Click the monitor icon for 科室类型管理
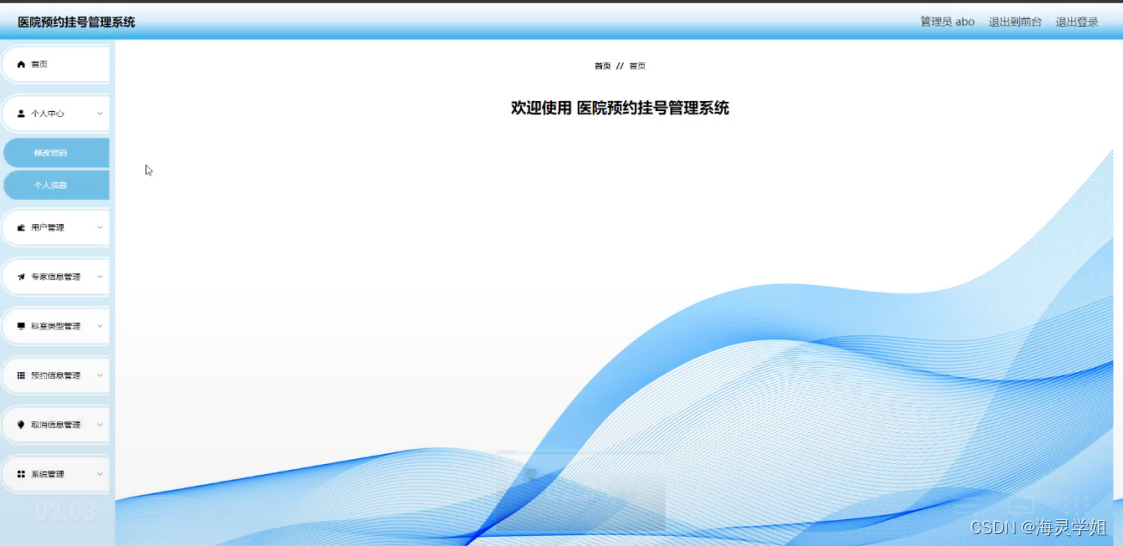This screenshot has width=1123, height=546. point(21,326)
